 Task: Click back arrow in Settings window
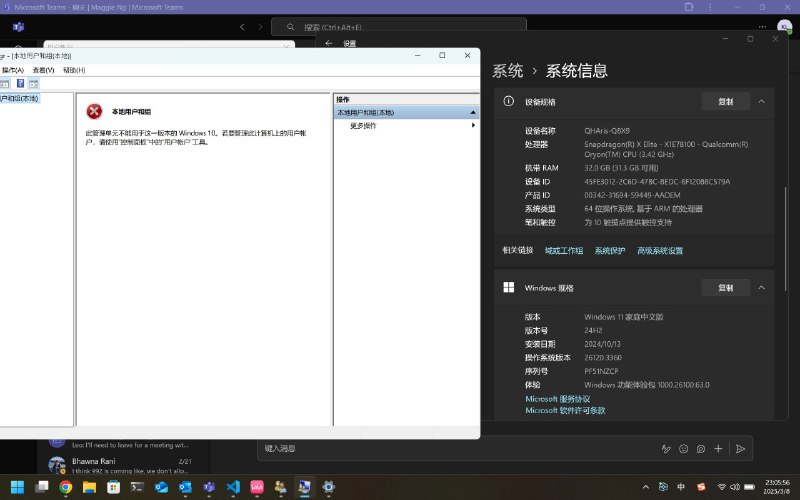tap(329, 43)
